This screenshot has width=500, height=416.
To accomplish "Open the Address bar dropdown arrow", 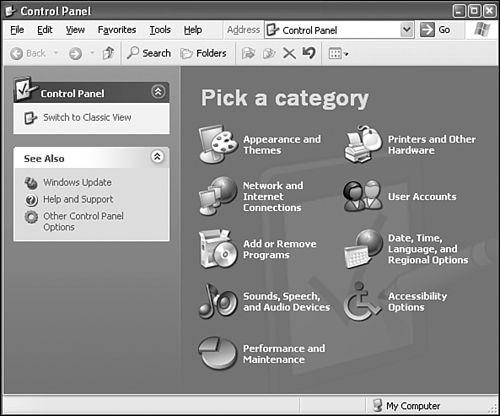I will point(407,30).
